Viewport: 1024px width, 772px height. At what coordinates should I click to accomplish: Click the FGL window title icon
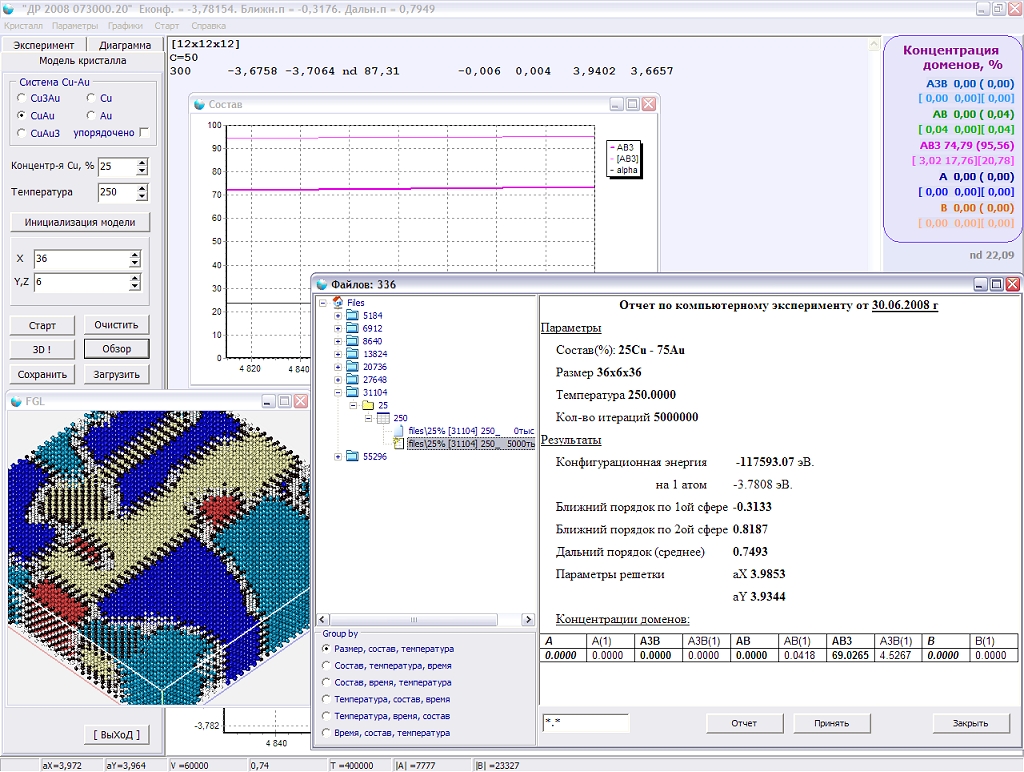[x=16, y=401]
